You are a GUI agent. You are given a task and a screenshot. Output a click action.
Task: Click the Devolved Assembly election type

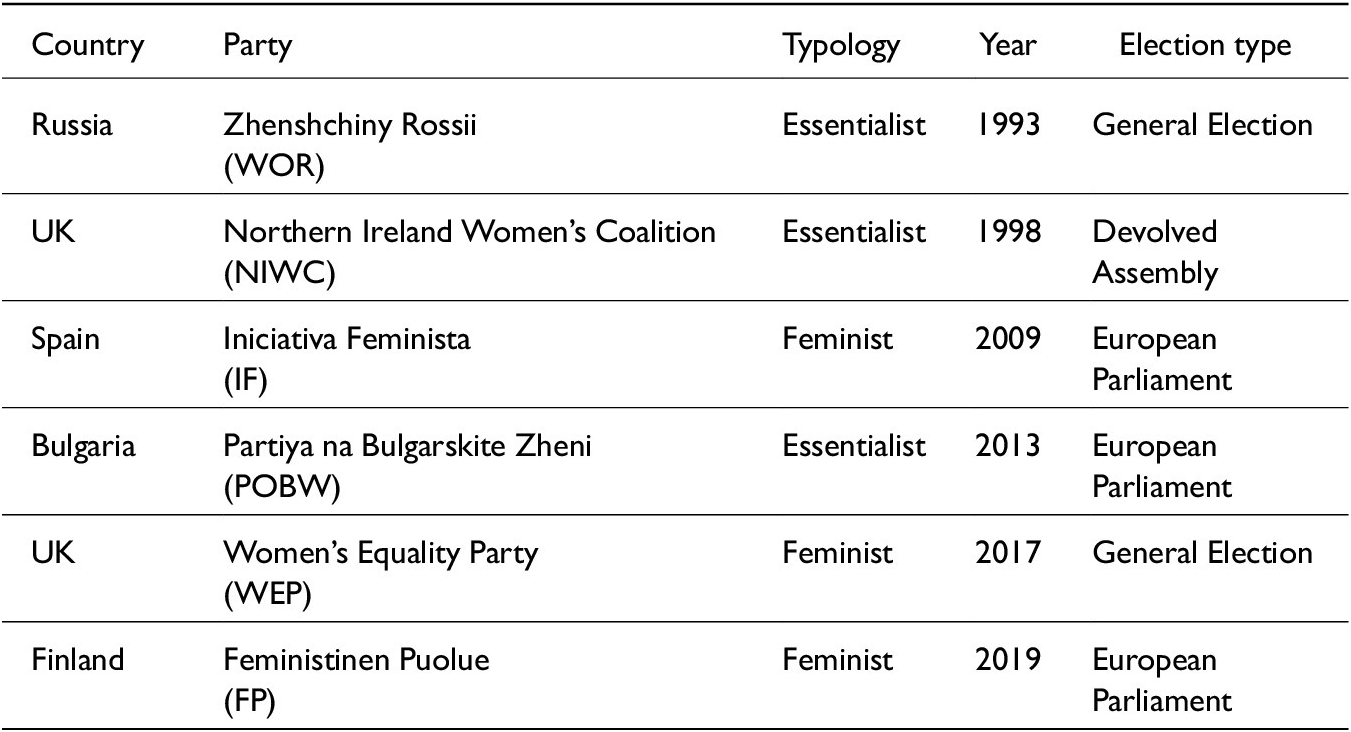tap(1155, 252)
